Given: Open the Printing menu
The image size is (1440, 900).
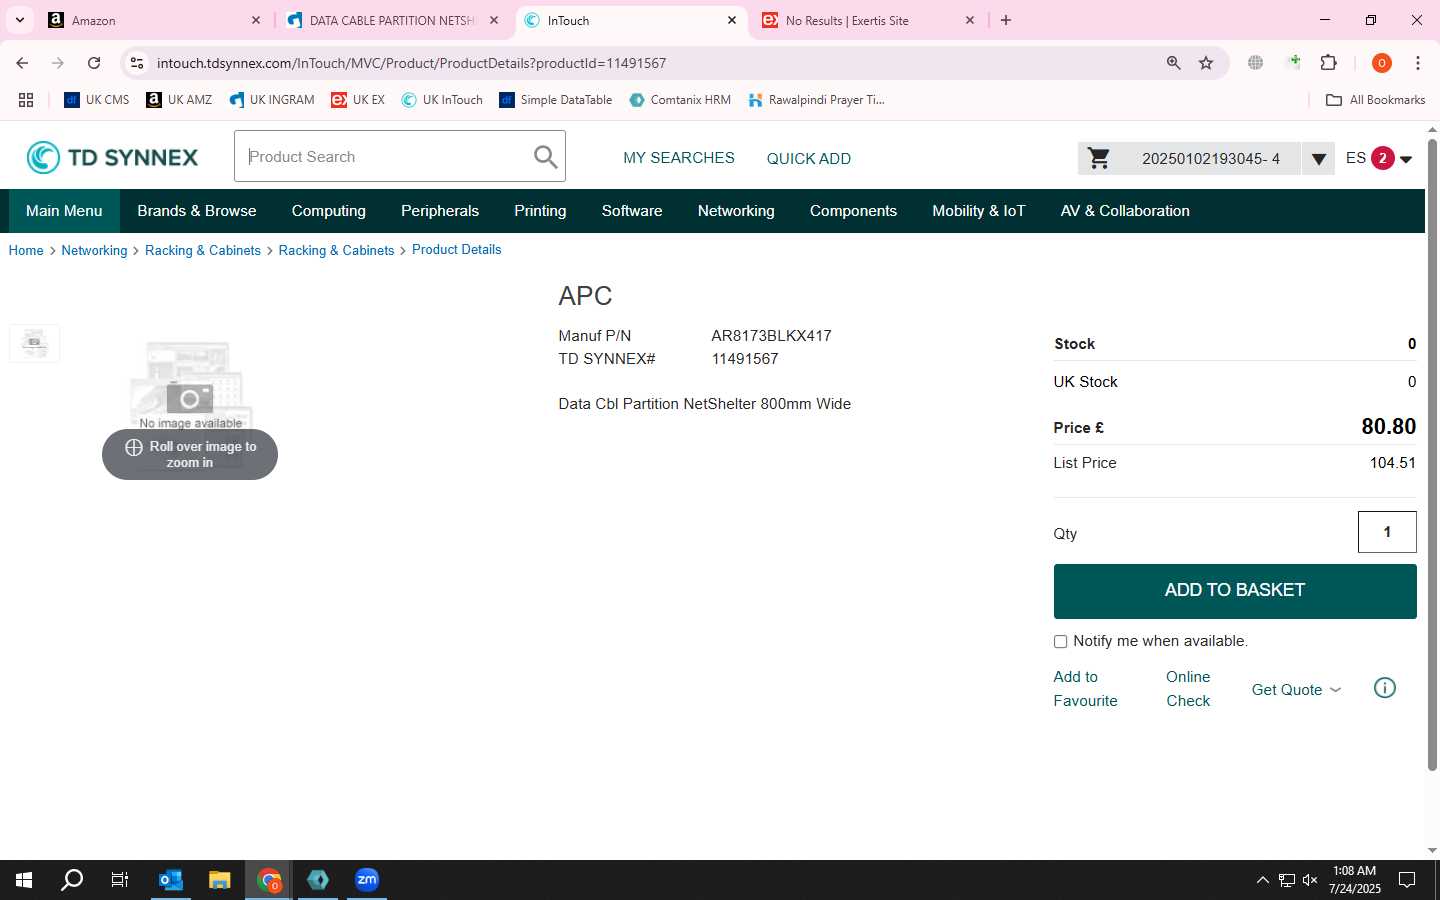Looking at the screenshot, I should (x=540, y=211).
